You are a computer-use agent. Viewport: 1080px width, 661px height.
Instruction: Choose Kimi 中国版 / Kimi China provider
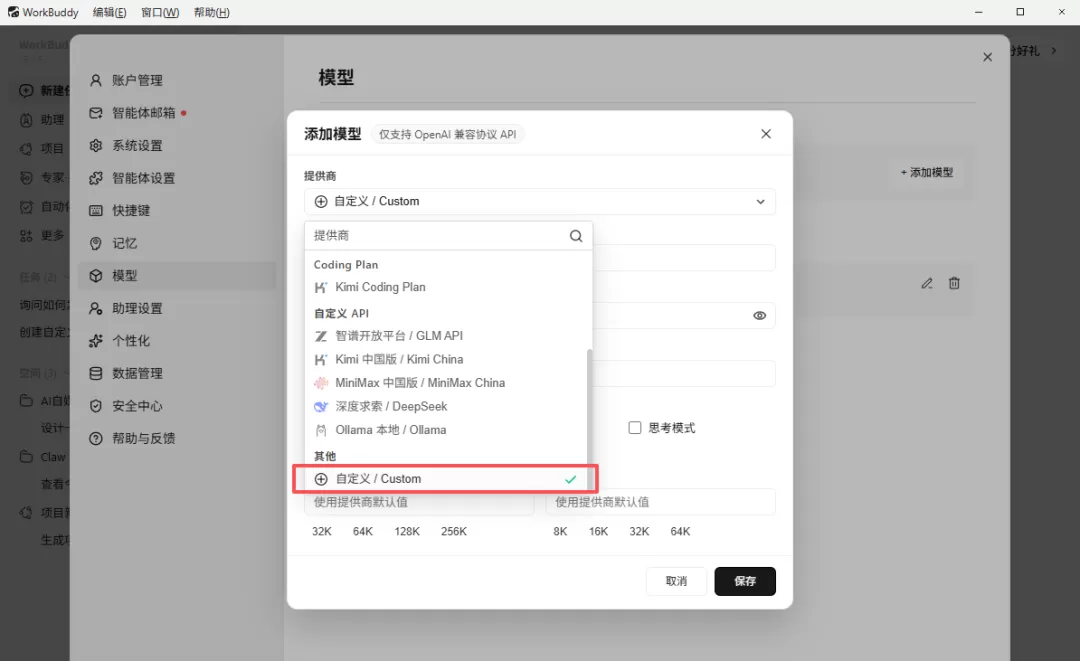pyautogui.click(x=446, y=359)
